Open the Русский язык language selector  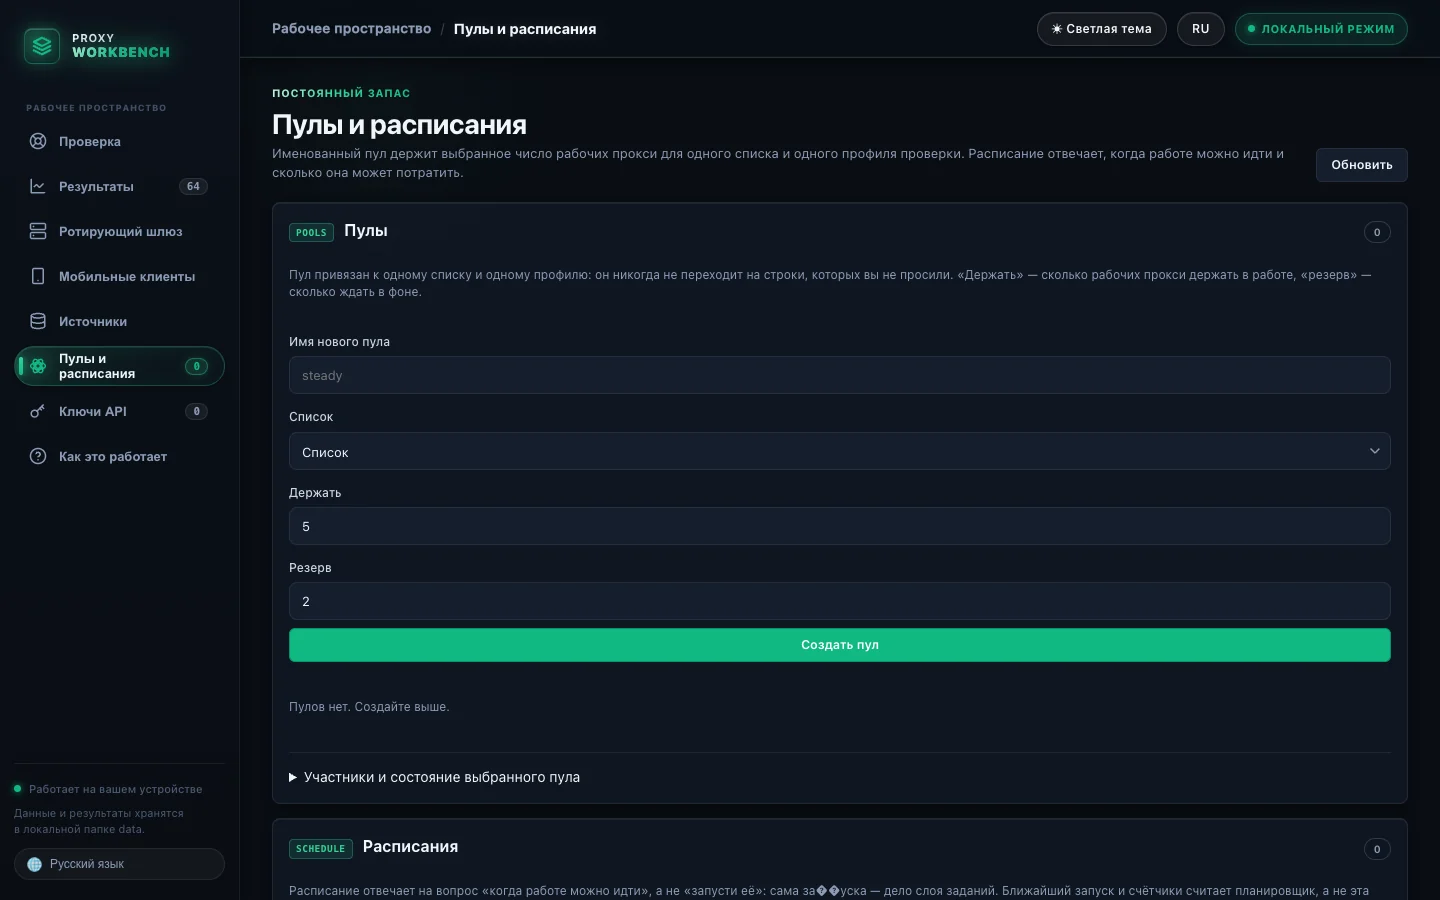(119, 864)
